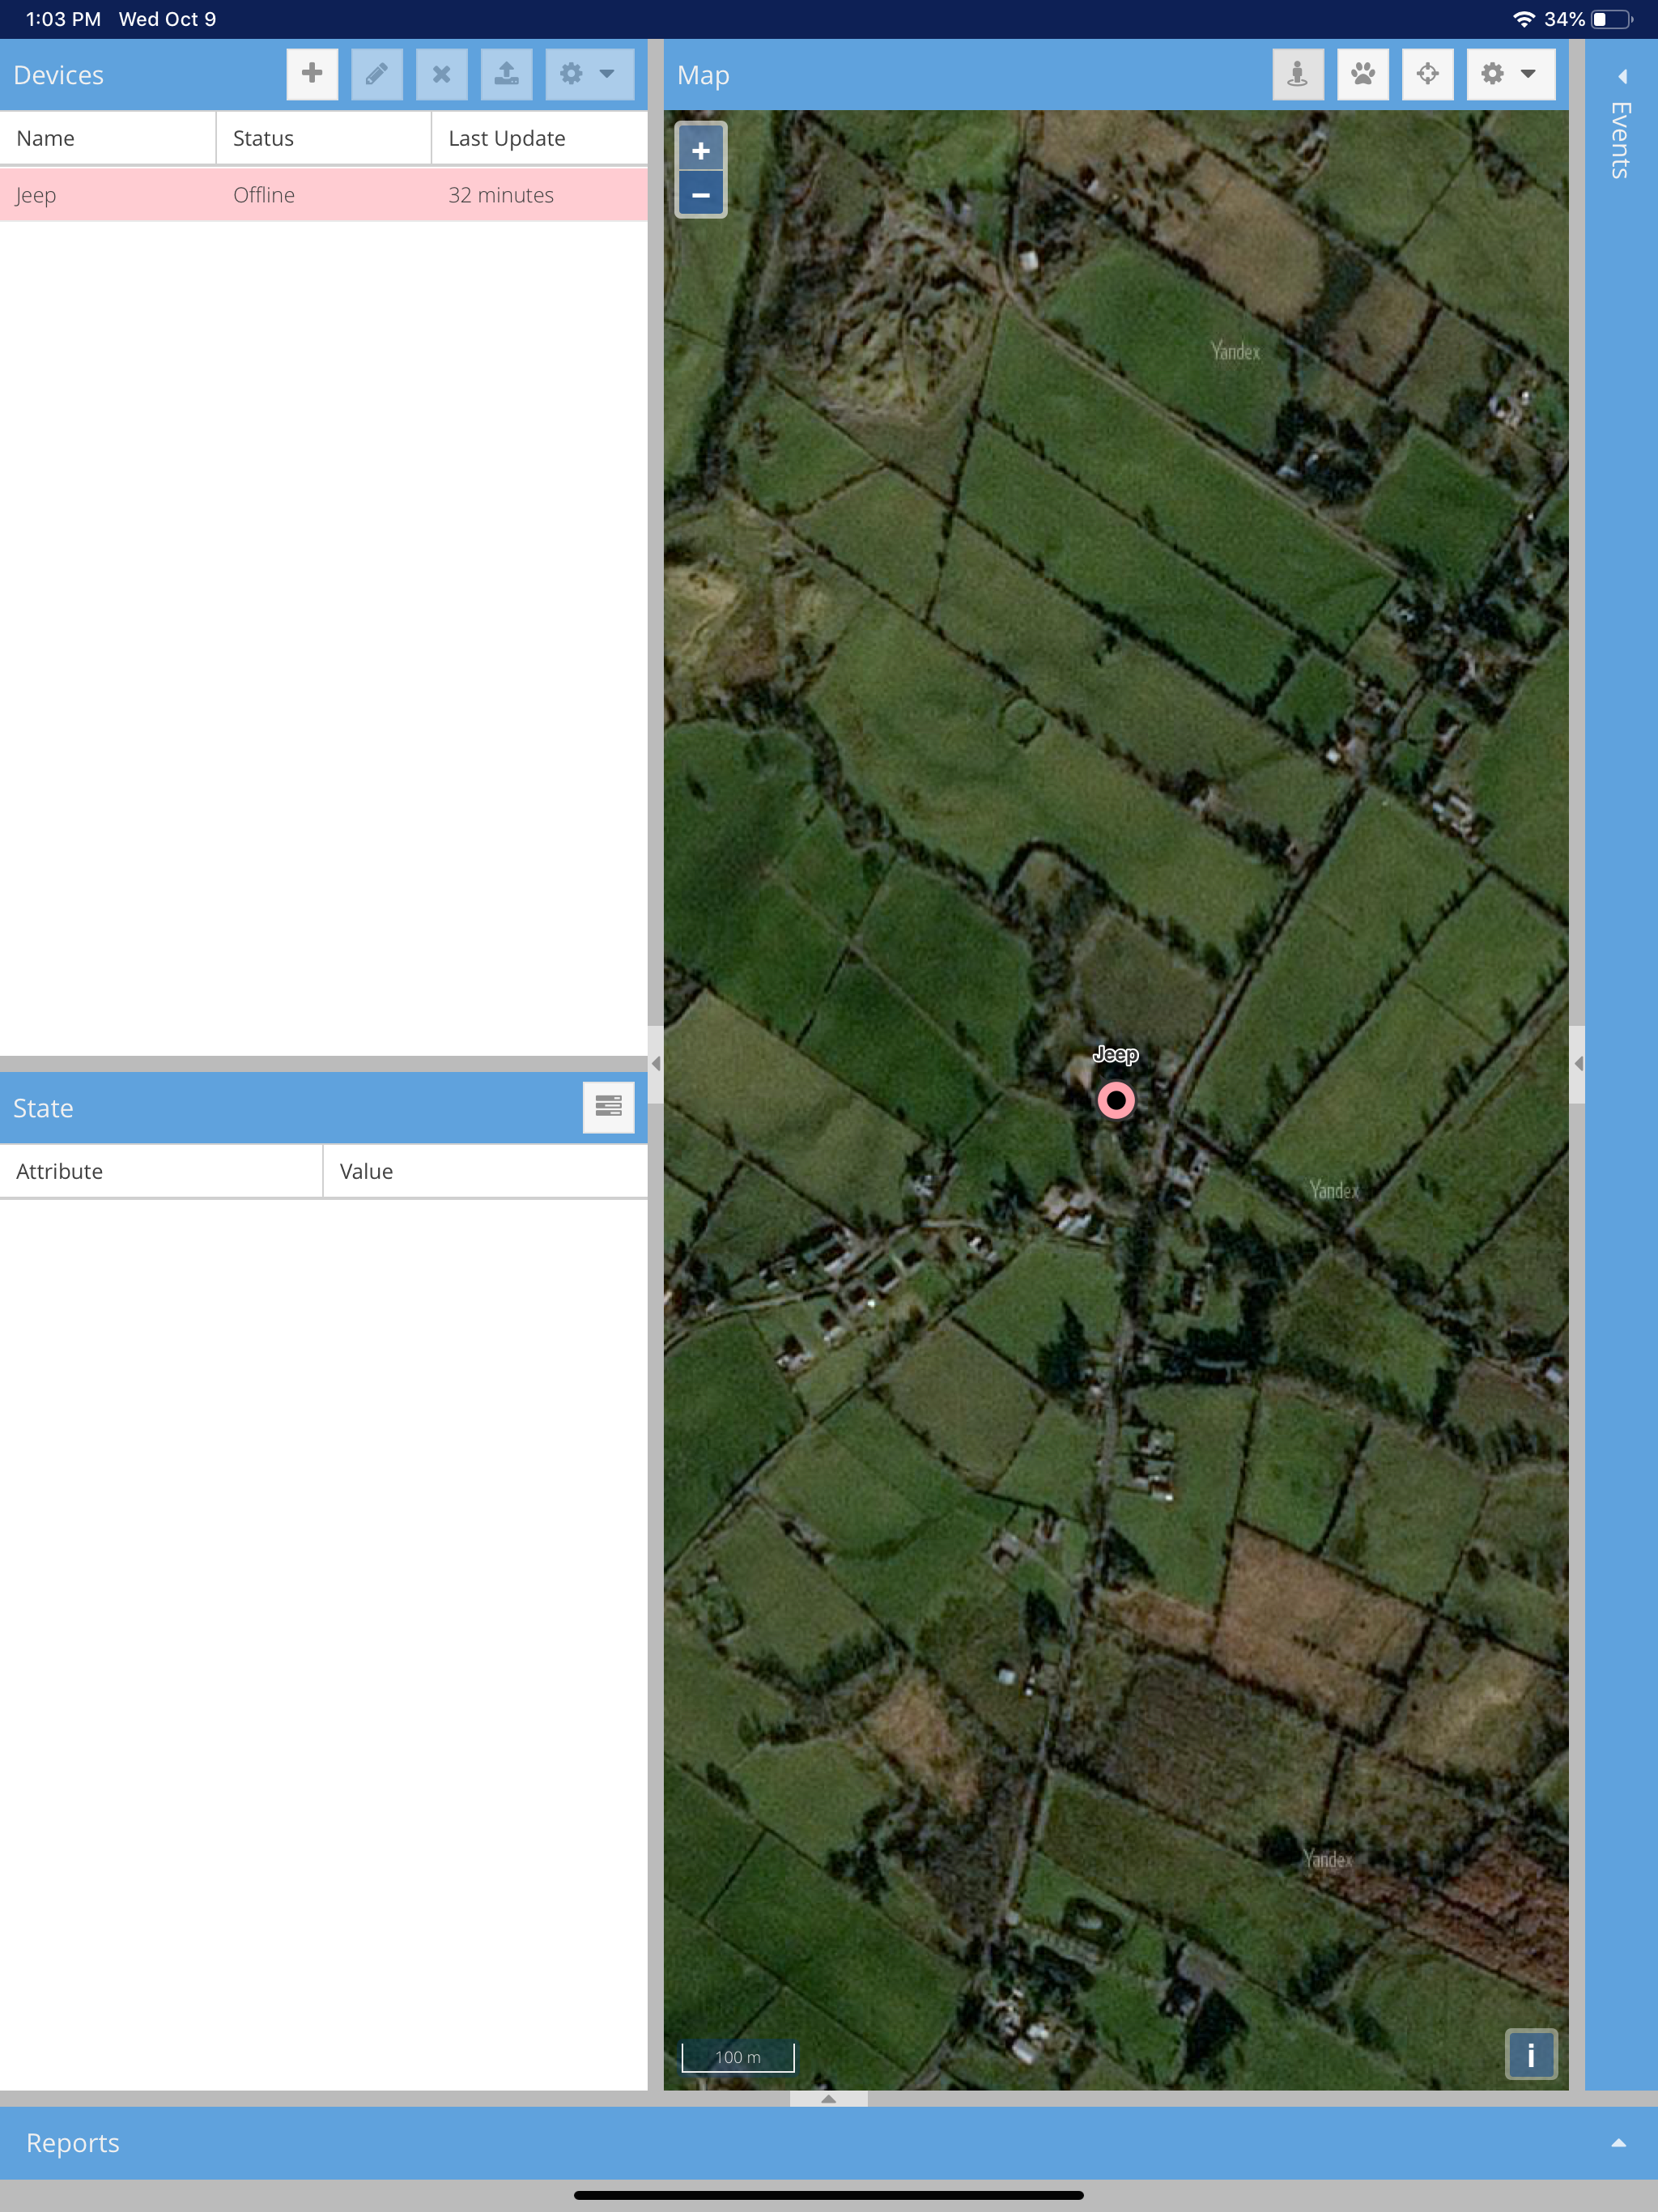1658x2212 pixels.
Task: Expand the Events side panel
Action: pyautogui.click(x=1621, y=76)
